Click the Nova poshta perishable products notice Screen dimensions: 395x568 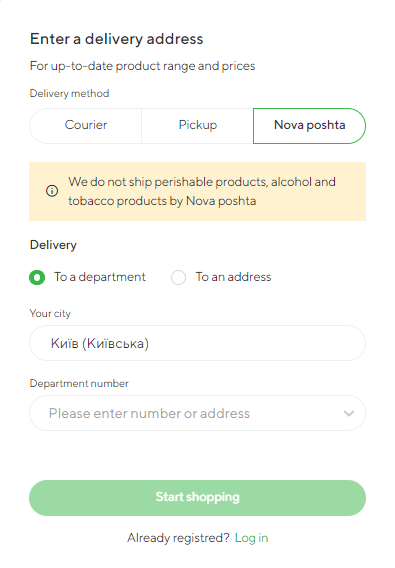click(198, 191)
